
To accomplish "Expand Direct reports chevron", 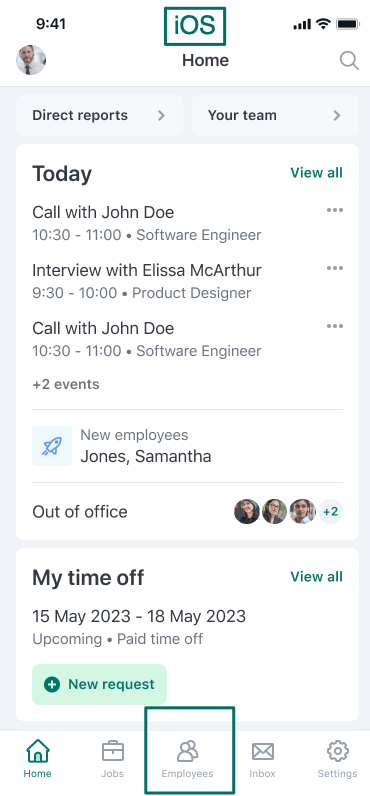I will click(161, 115).
